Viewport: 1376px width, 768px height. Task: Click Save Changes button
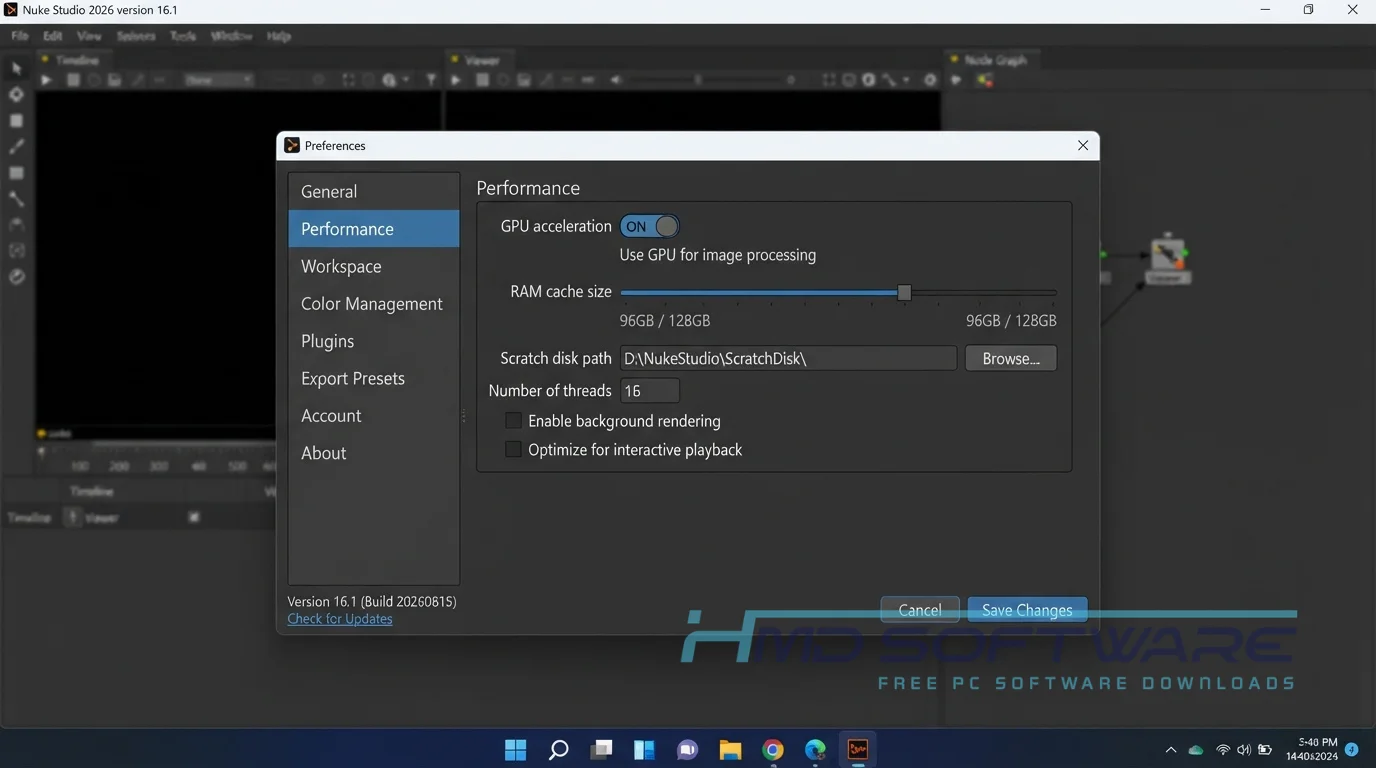coord(1027,610)
